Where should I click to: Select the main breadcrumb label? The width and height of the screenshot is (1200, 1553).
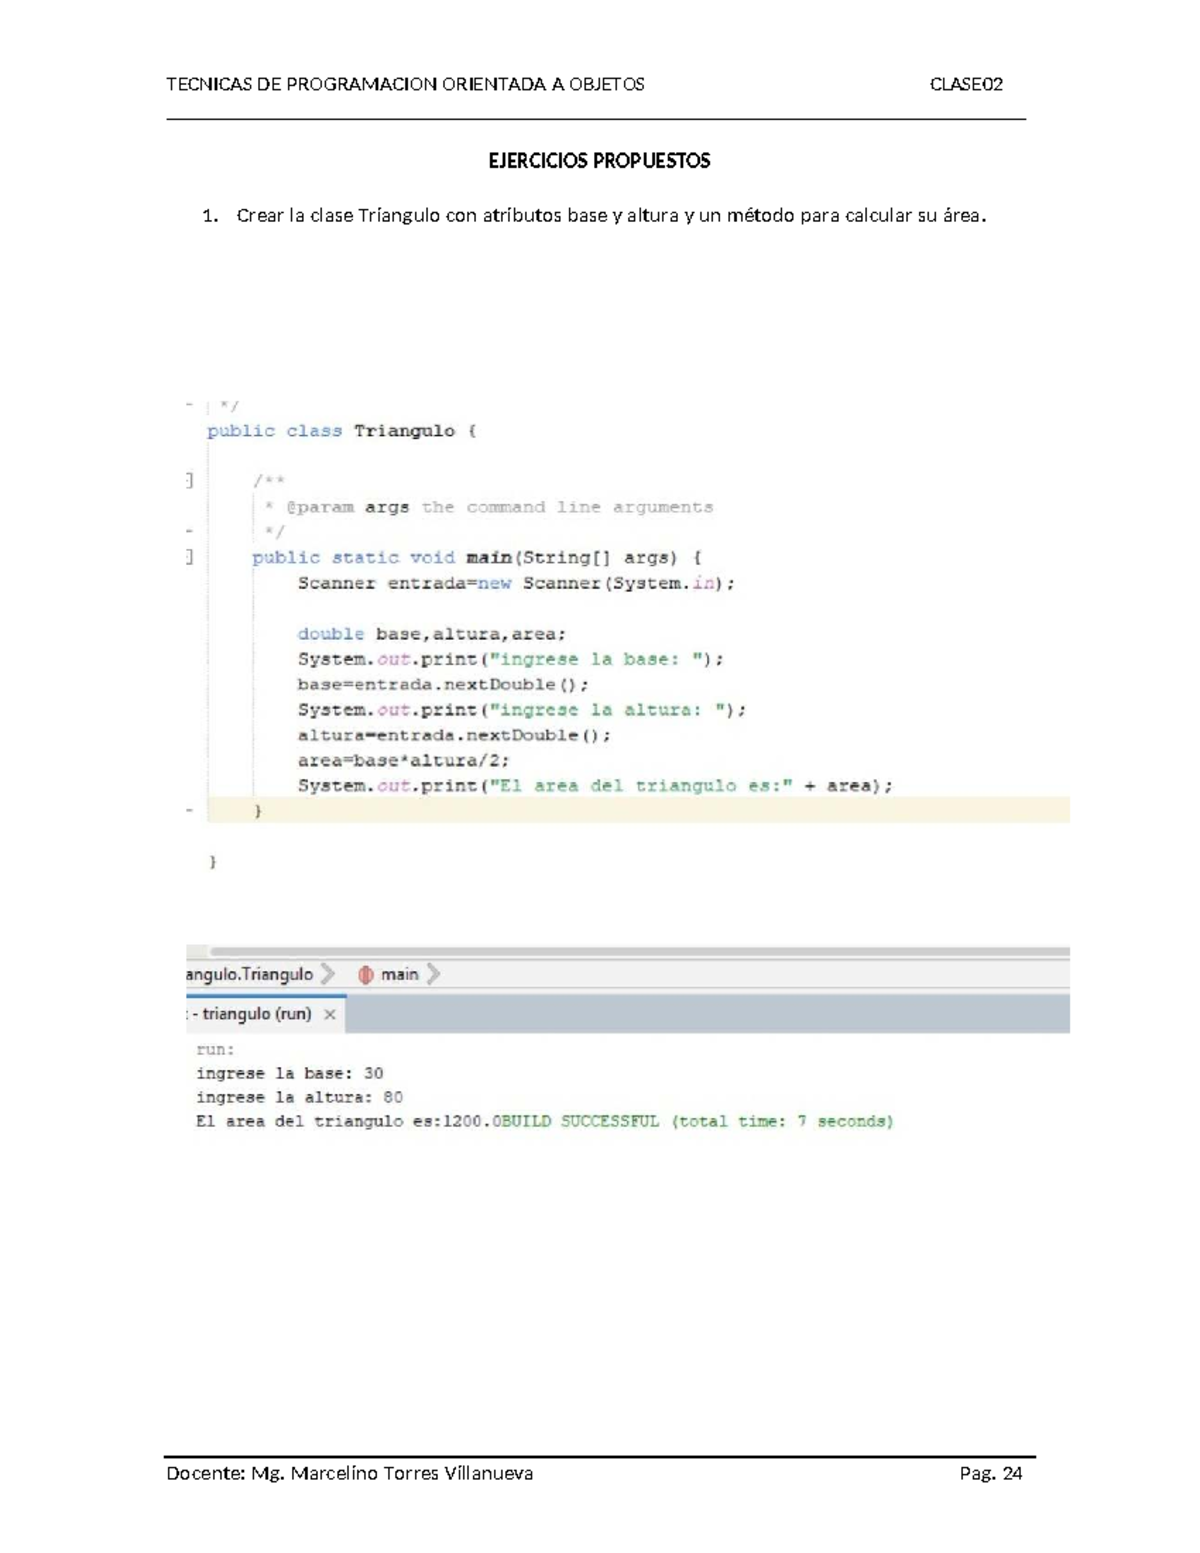click(399, 975)
